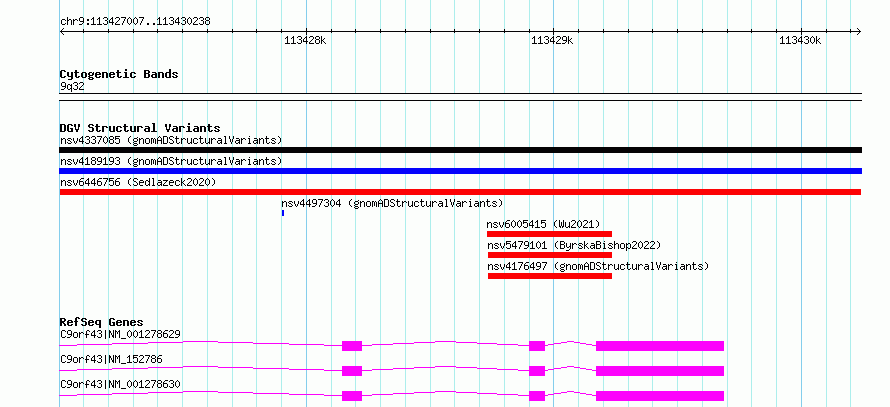Click the chr9:113427007..113430238 coordinate label
The height and width of the screenshot is (407, 890).
(x=135, y=22)
